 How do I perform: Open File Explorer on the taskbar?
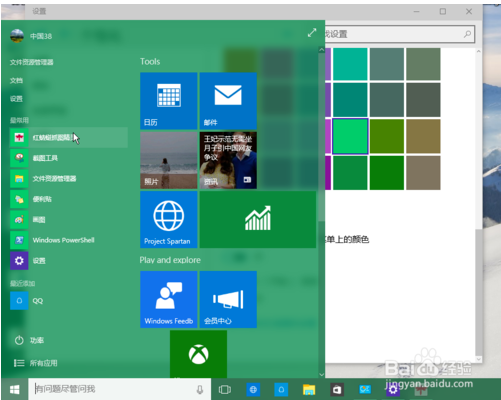[x=309, y=389]
